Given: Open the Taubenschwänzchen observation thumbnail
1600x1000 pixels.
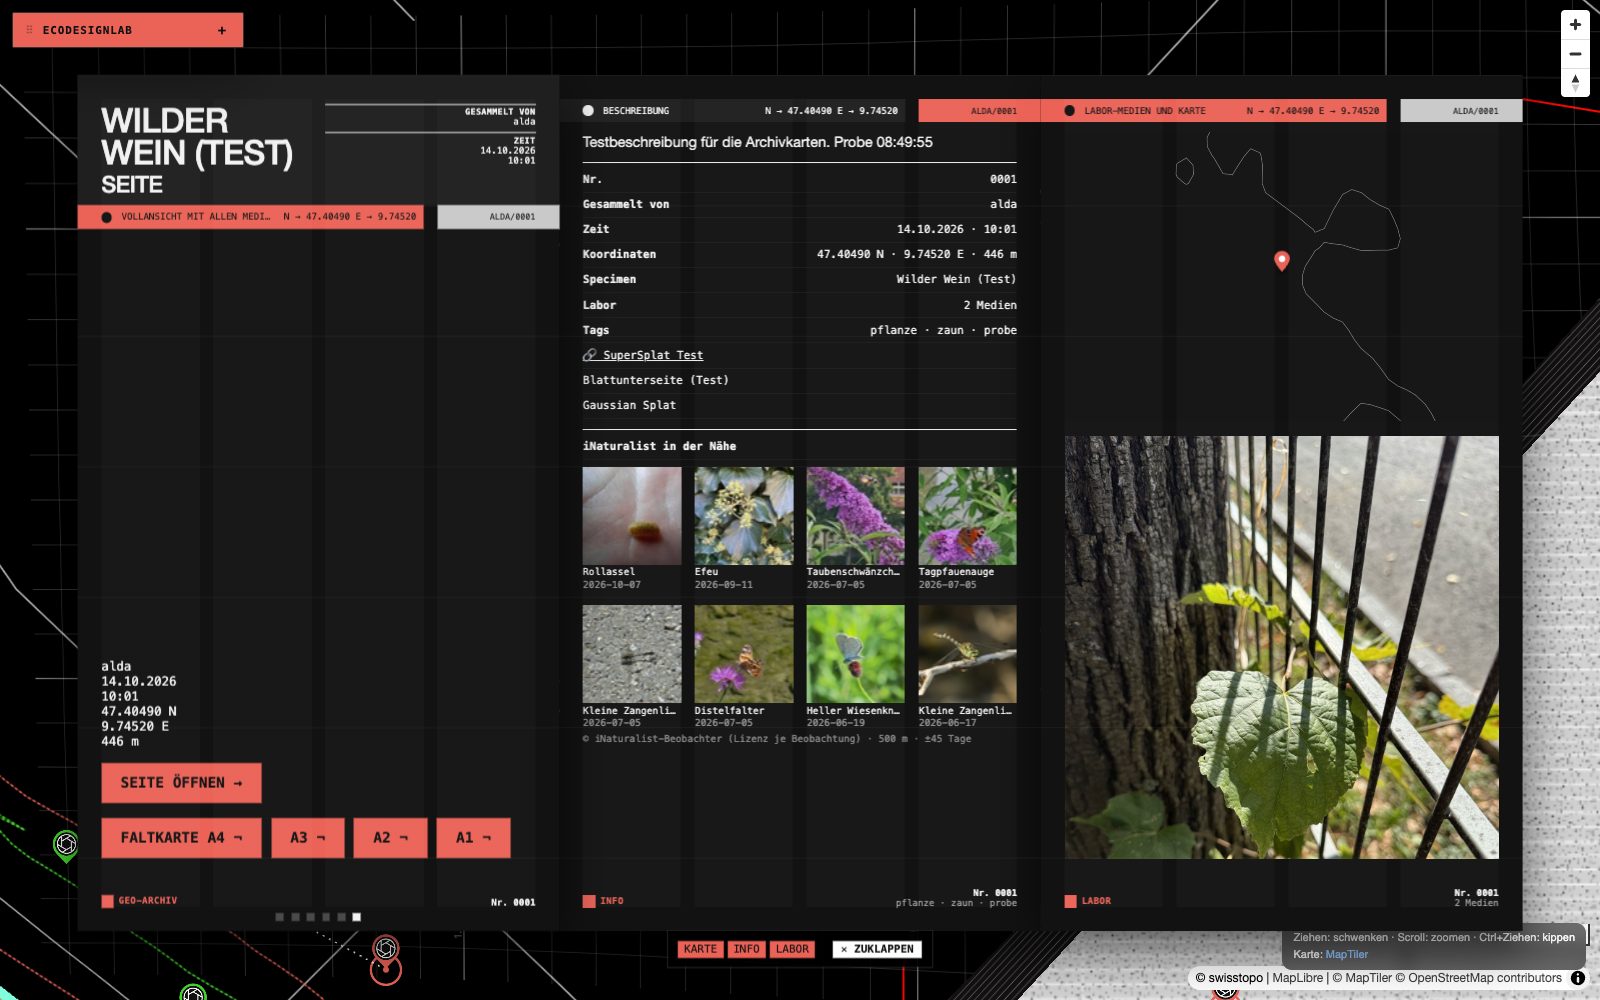Looking at the screenshot, I should coord(856,516).
